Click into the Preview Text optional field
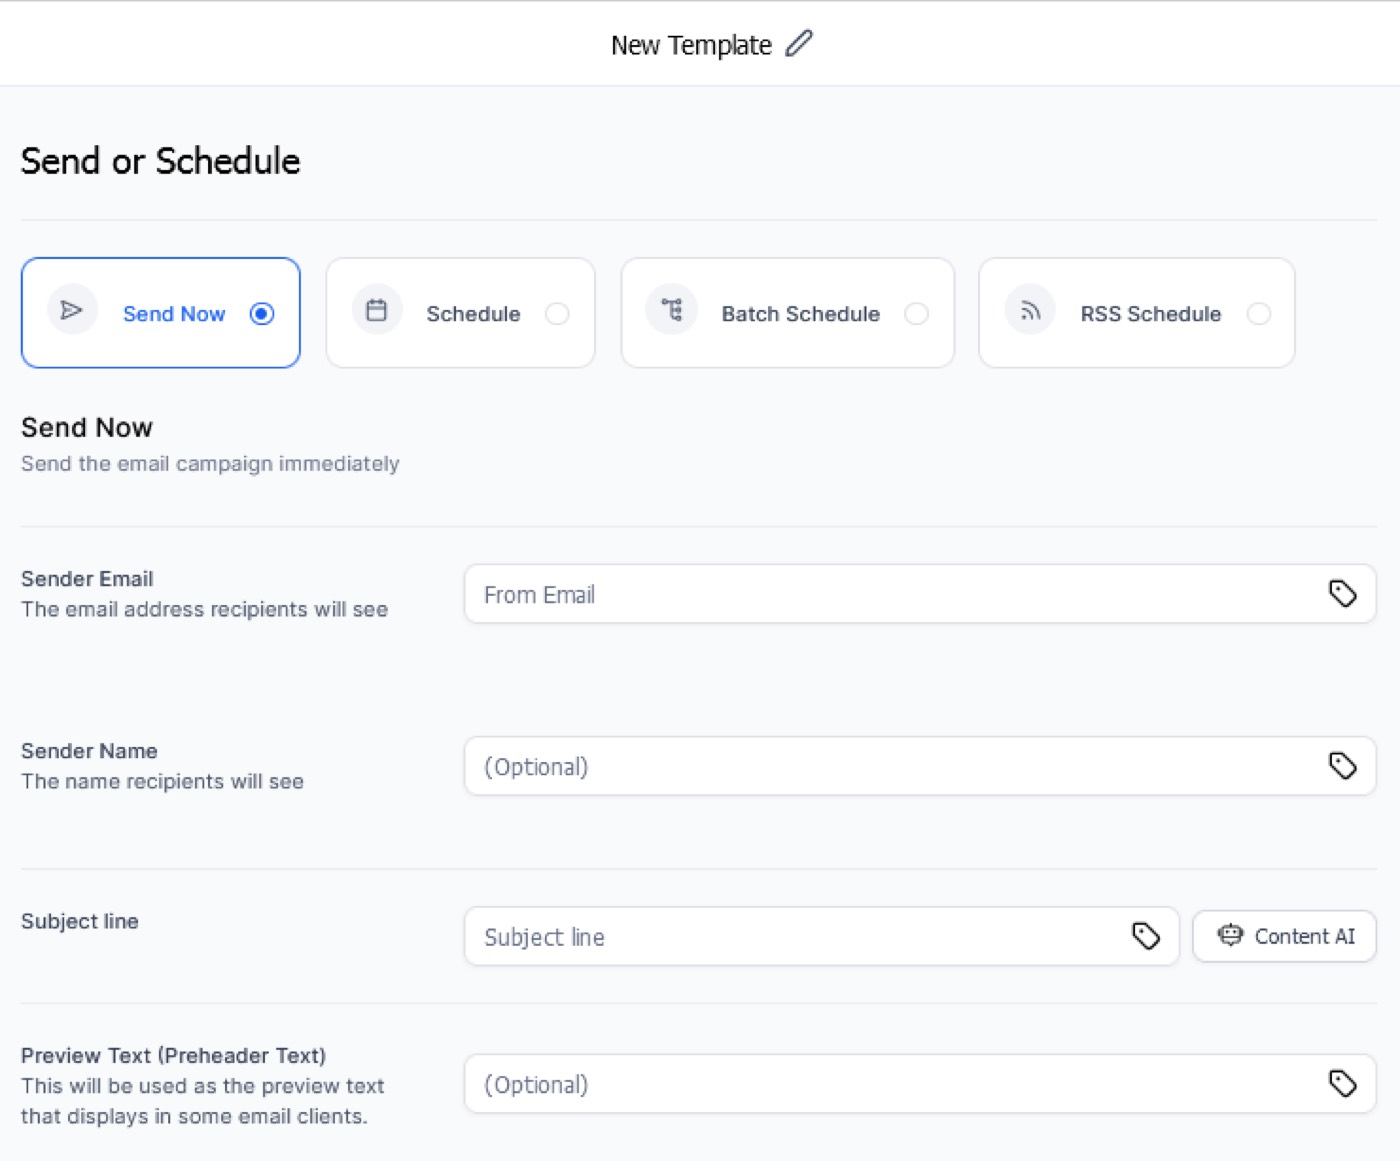The width and height of the screenshot is (1400, 1161). tap(920, 1084)
